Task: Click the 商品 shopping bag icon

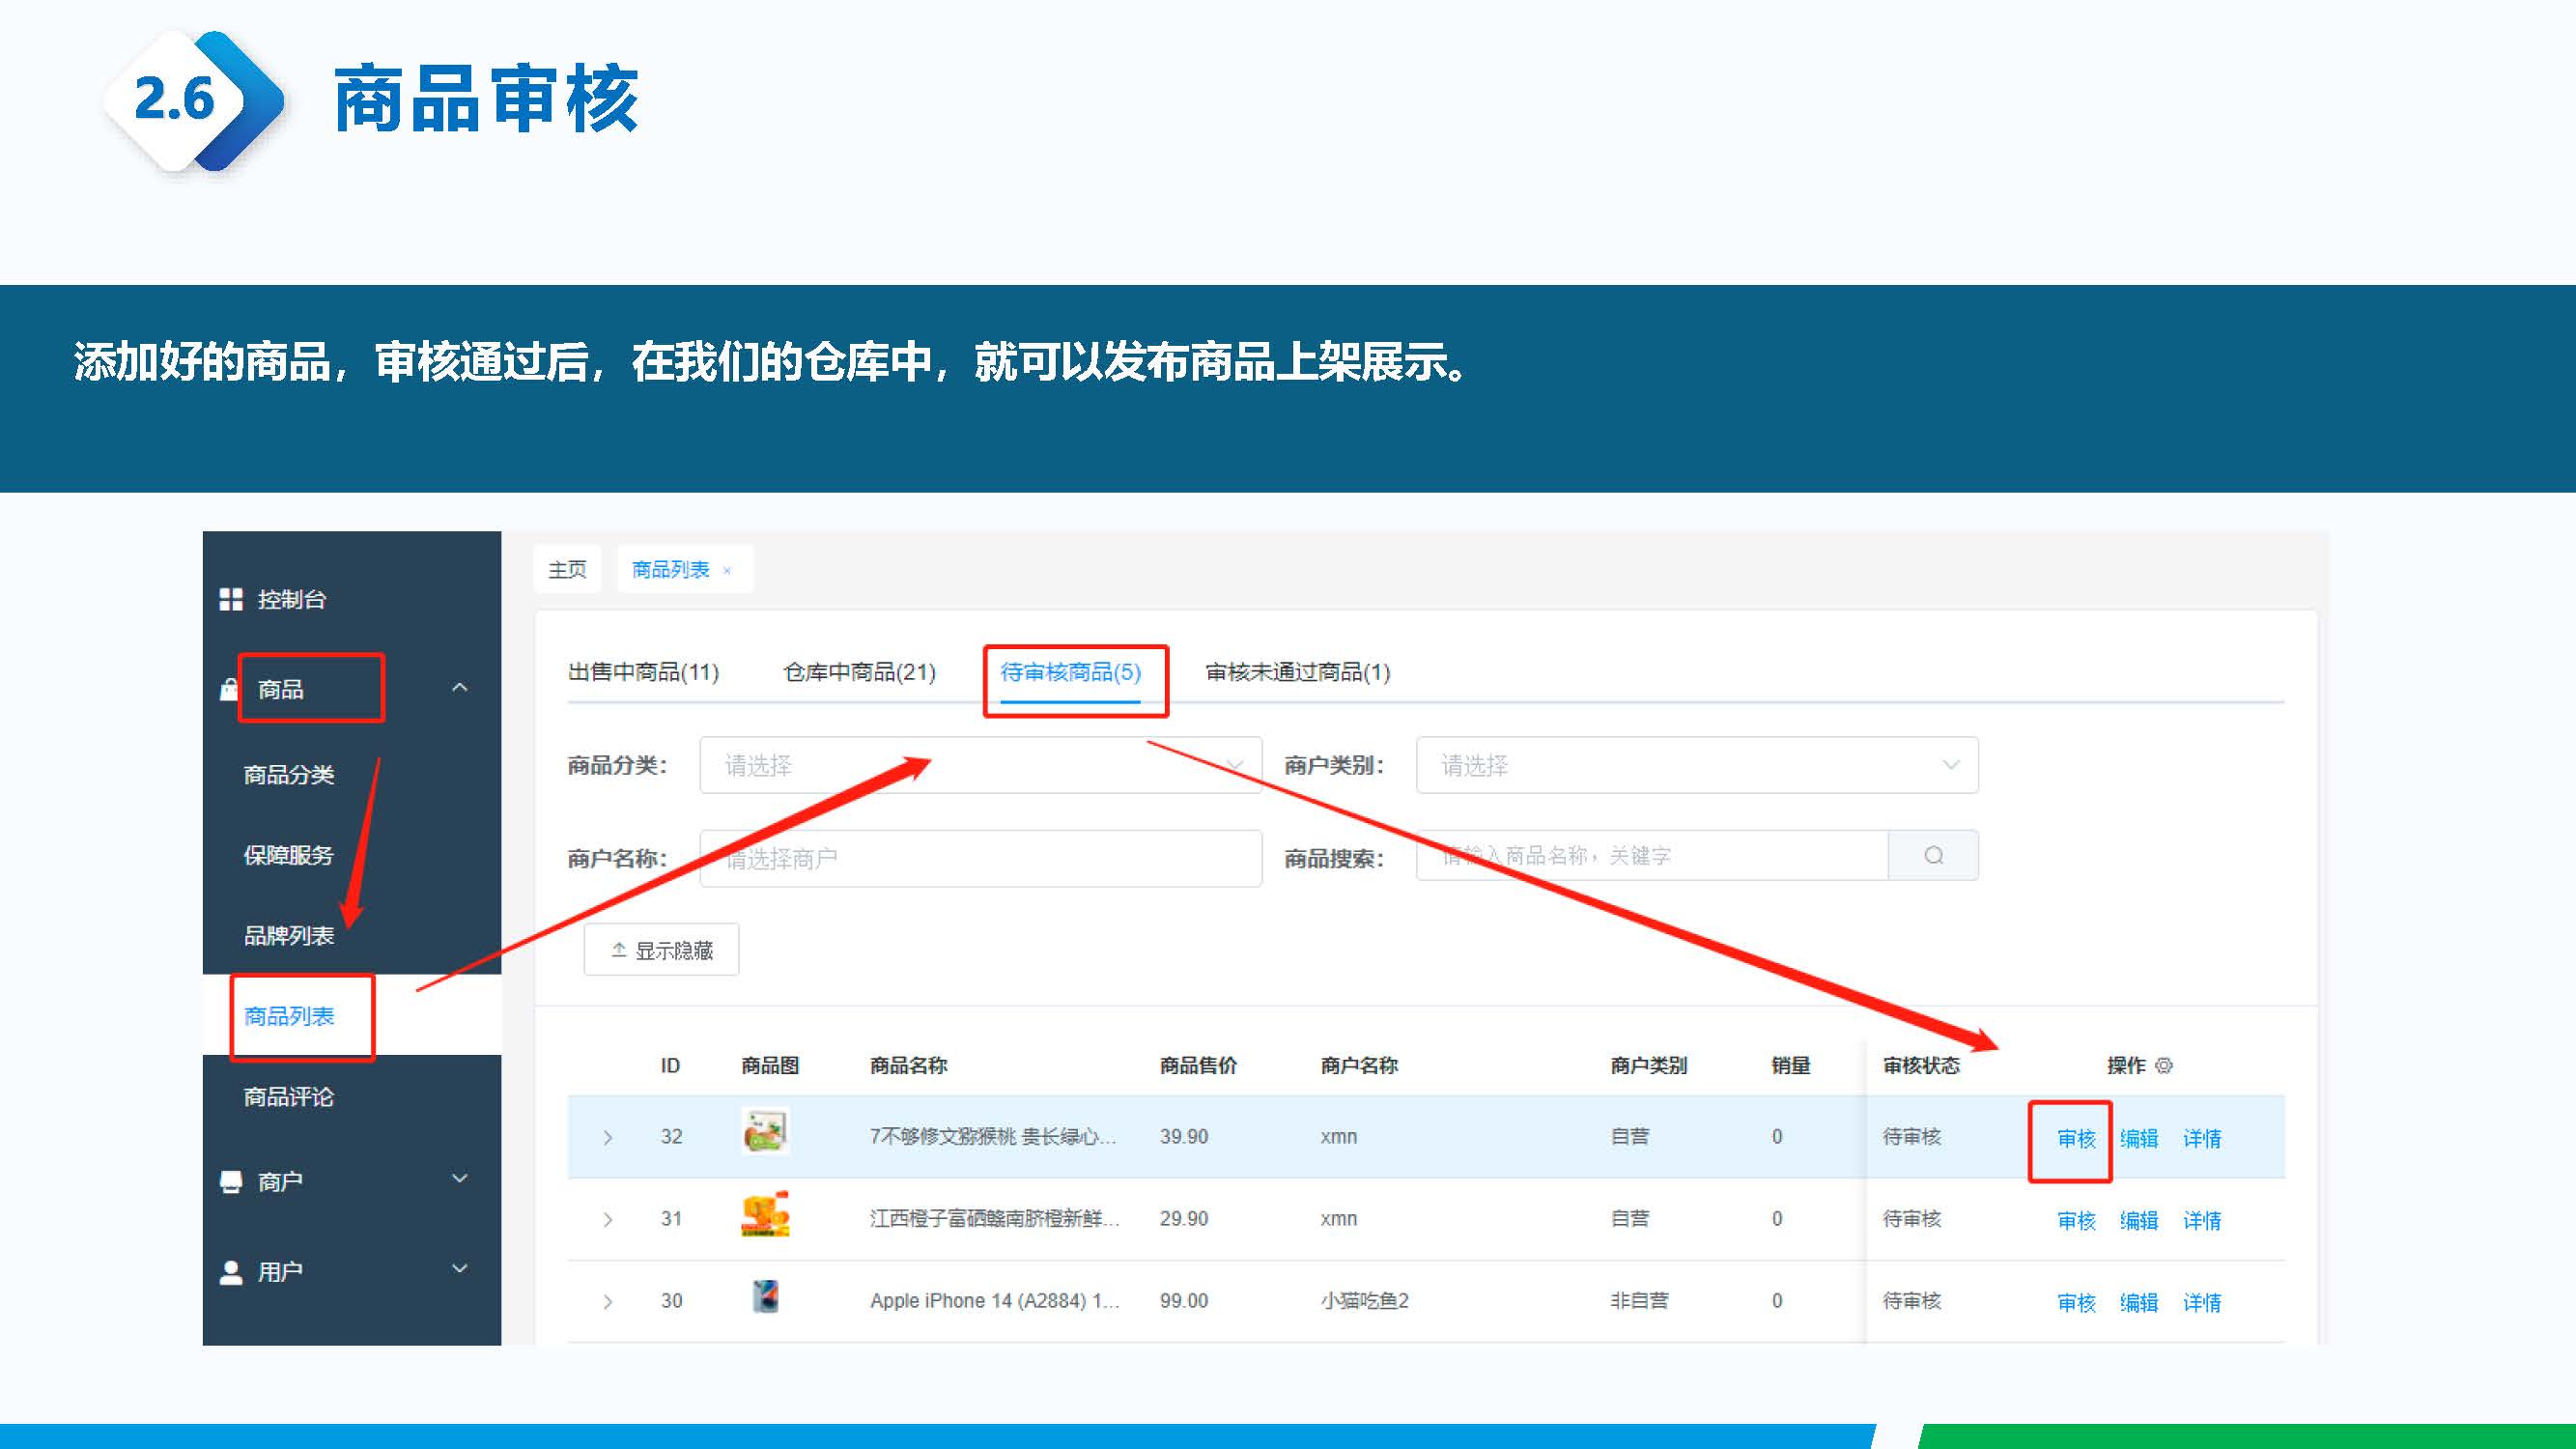Action: coord(229,689)
